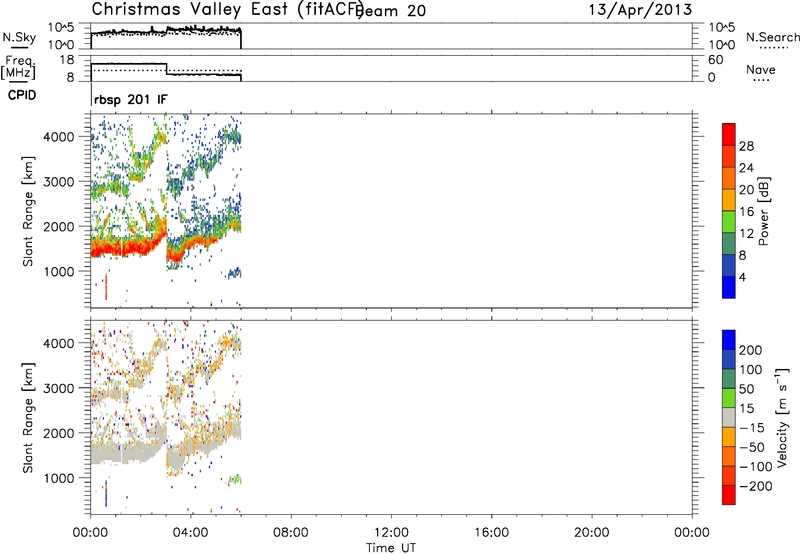The width and height of the screenshot is (800, 554).
Task: Click 'Slant Range [km]' label of velocity panel
Action: 28,418
